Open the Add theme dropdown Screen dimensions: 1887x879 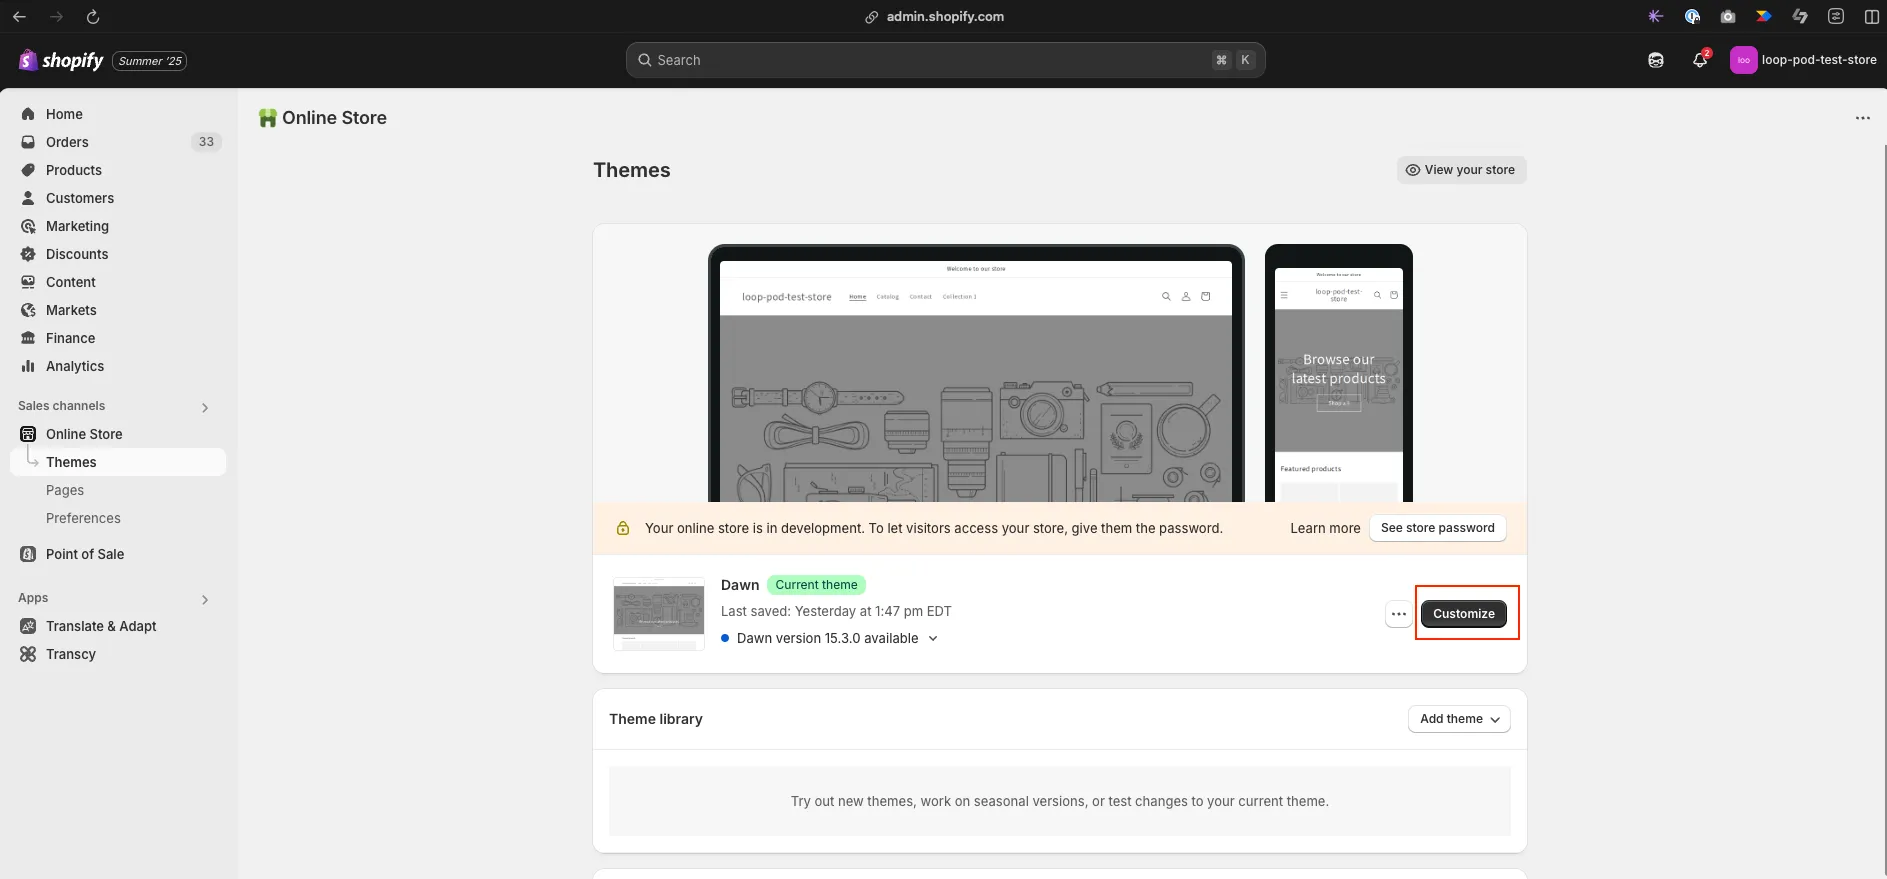point(1459,719)
